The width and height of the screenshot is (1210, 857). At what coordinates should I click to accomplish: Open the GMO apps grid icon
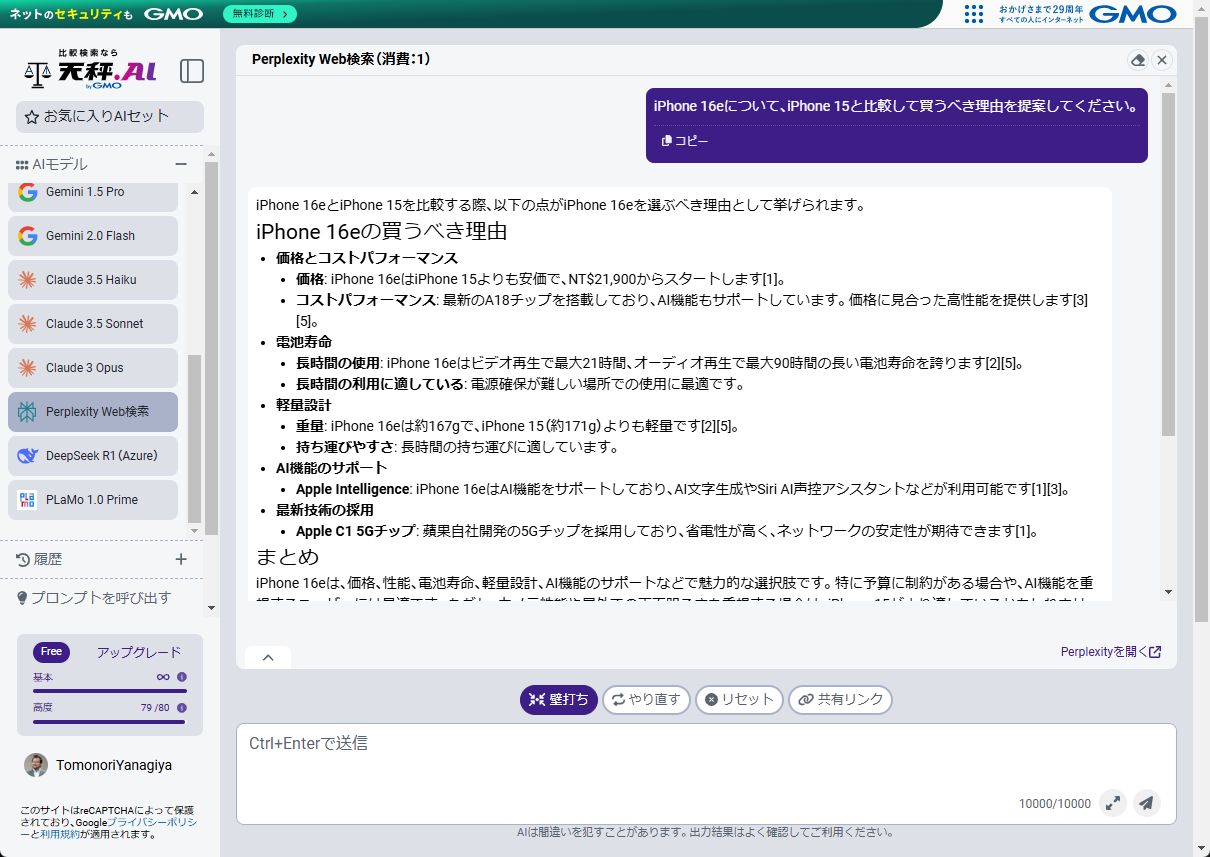(974, 14)
